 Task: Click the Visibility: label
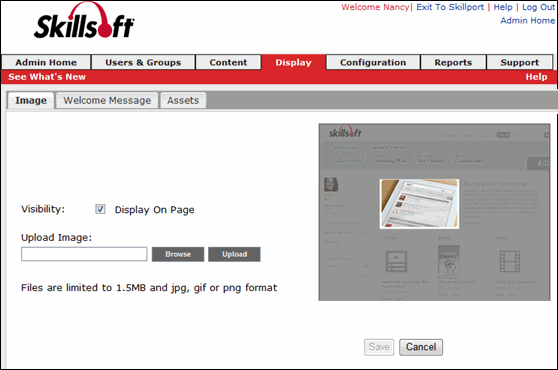tap(43, 209)
